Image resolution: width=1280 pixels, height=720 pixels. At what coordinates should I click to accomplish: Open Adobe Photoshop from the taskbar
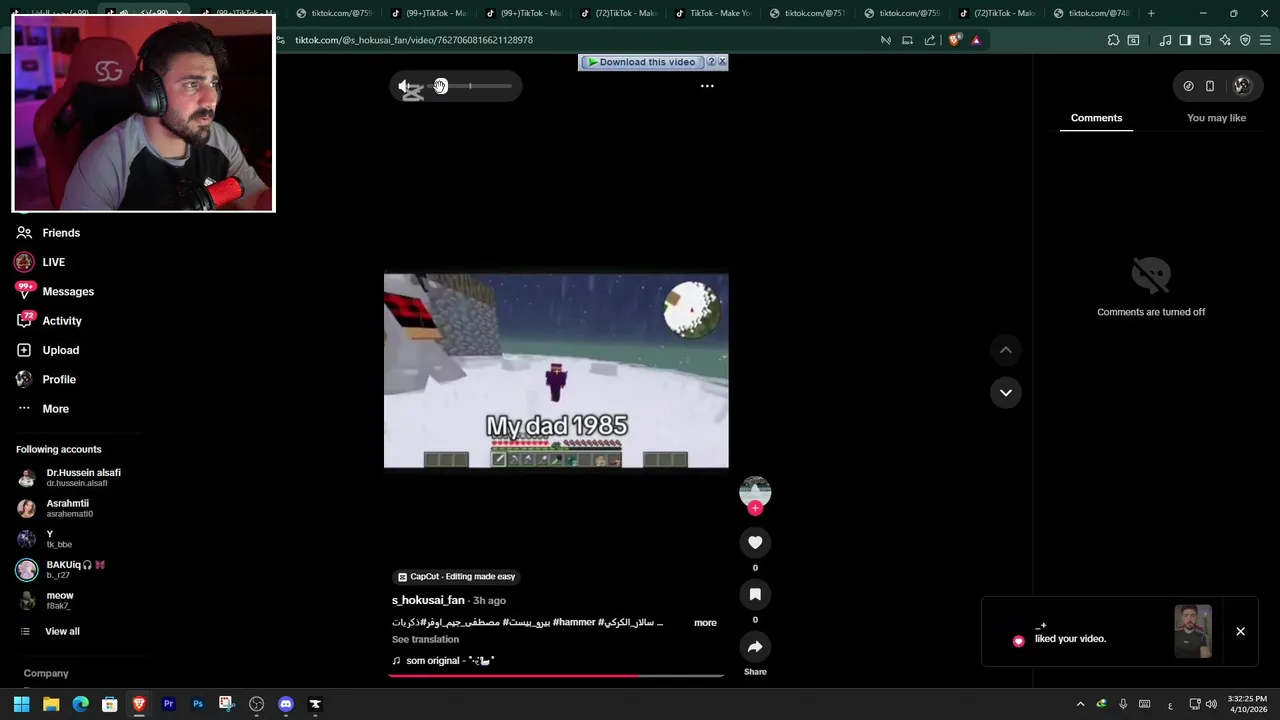pos(198,704)
